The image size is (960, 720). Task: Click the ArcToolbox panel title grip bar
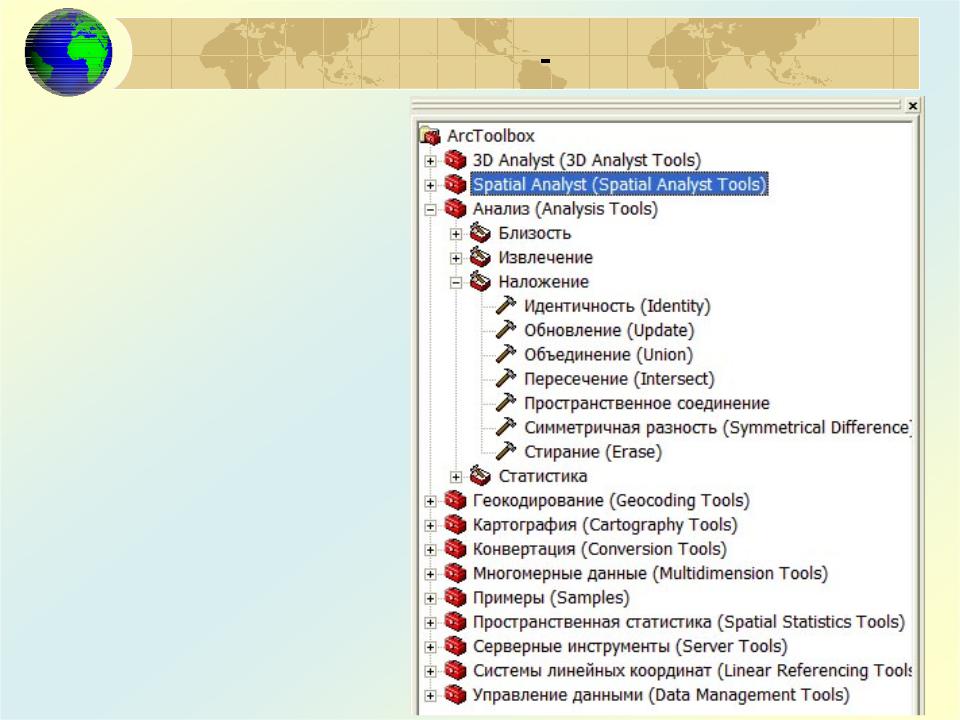pos(657,105)
